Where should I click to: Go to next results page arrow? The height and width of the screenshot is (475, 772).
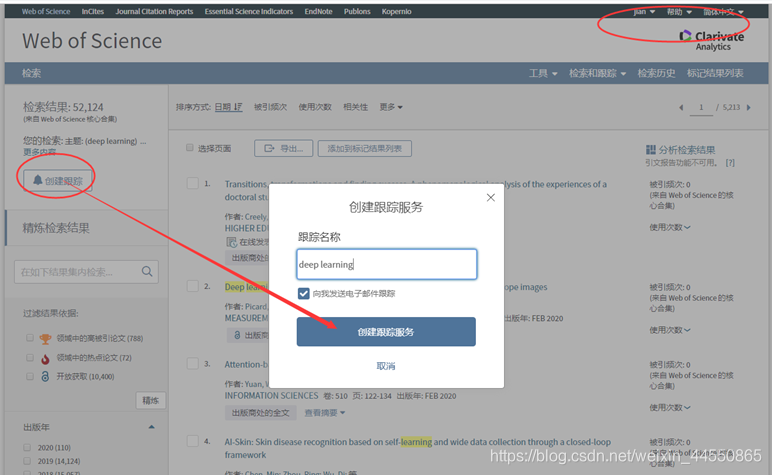click(x=748, y=107)
